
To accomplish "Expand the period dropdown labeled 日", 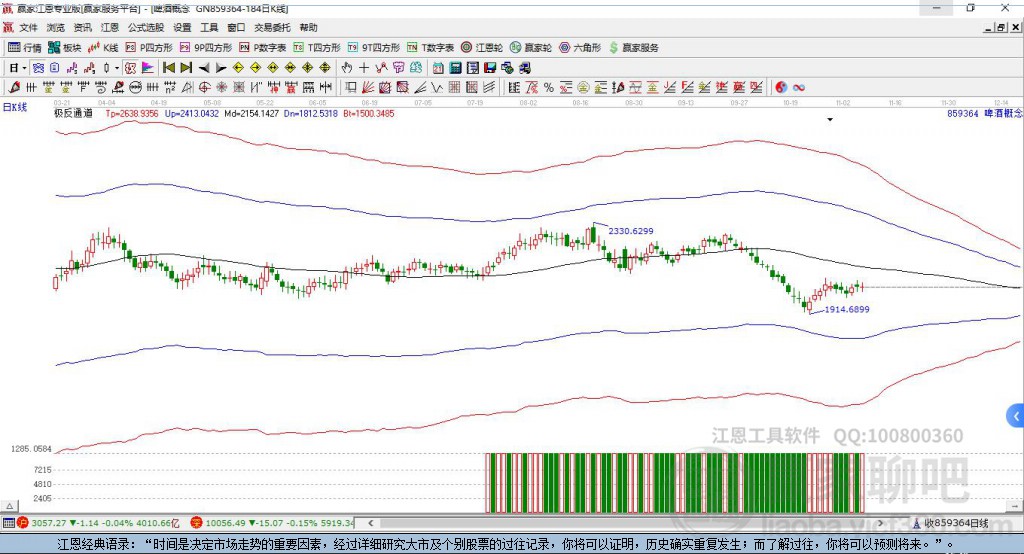I will (16, 68).
